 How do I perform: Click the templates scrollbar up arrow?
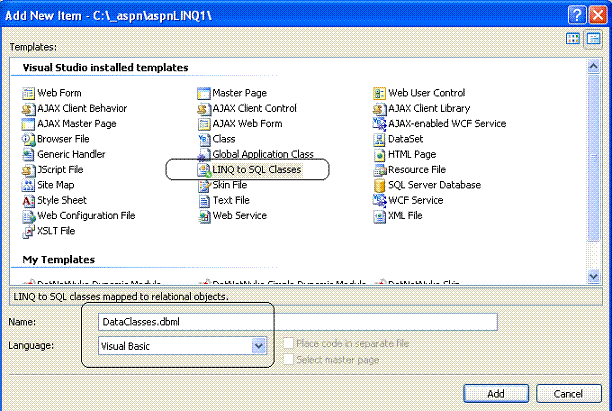coord(593,66)
